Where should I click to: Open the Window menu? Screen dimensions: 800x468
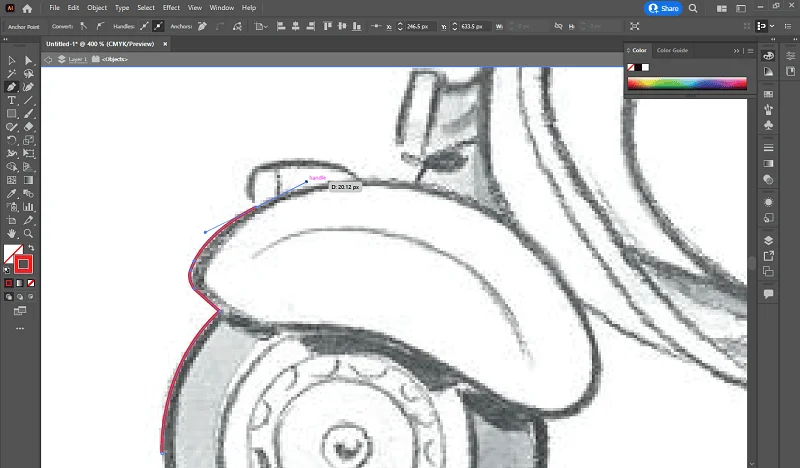click(221, 8)
